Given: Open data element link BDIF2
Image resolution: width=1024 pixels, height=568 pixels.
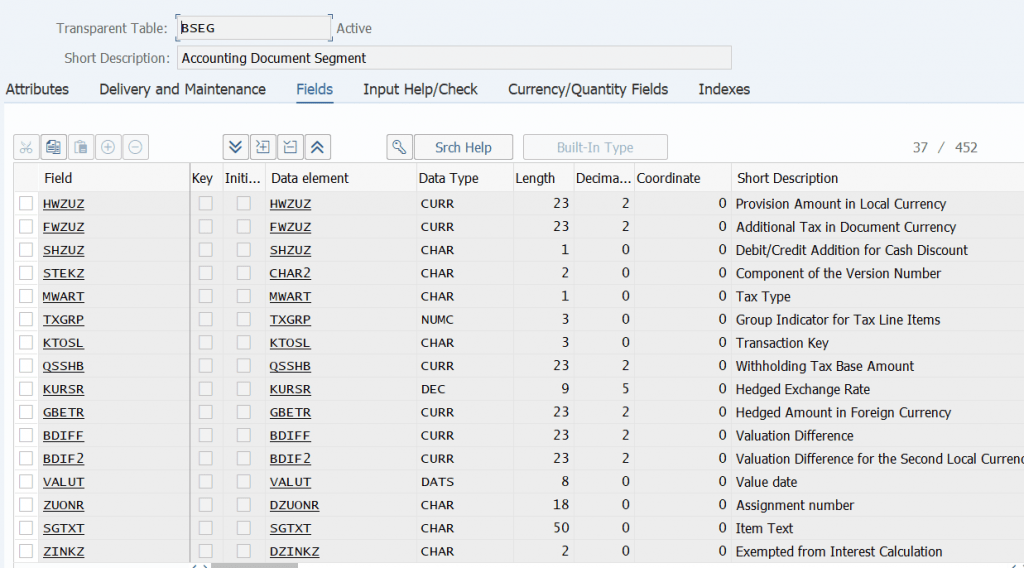Looking at the screenshot, I should (x=290, y=459).
